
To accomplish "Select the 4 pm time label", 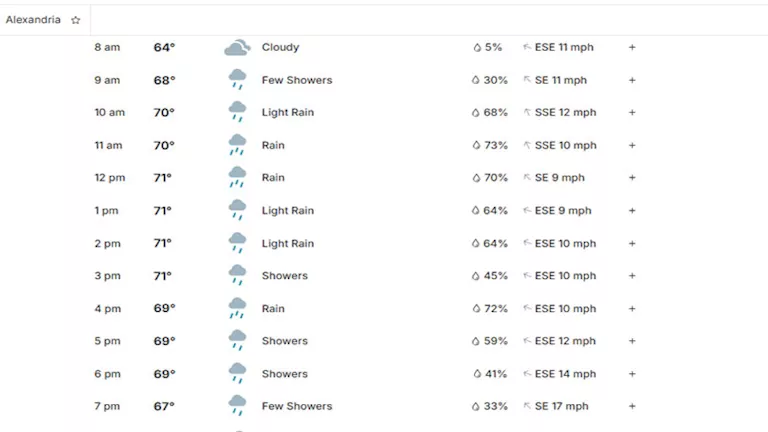I will point(108,309).
